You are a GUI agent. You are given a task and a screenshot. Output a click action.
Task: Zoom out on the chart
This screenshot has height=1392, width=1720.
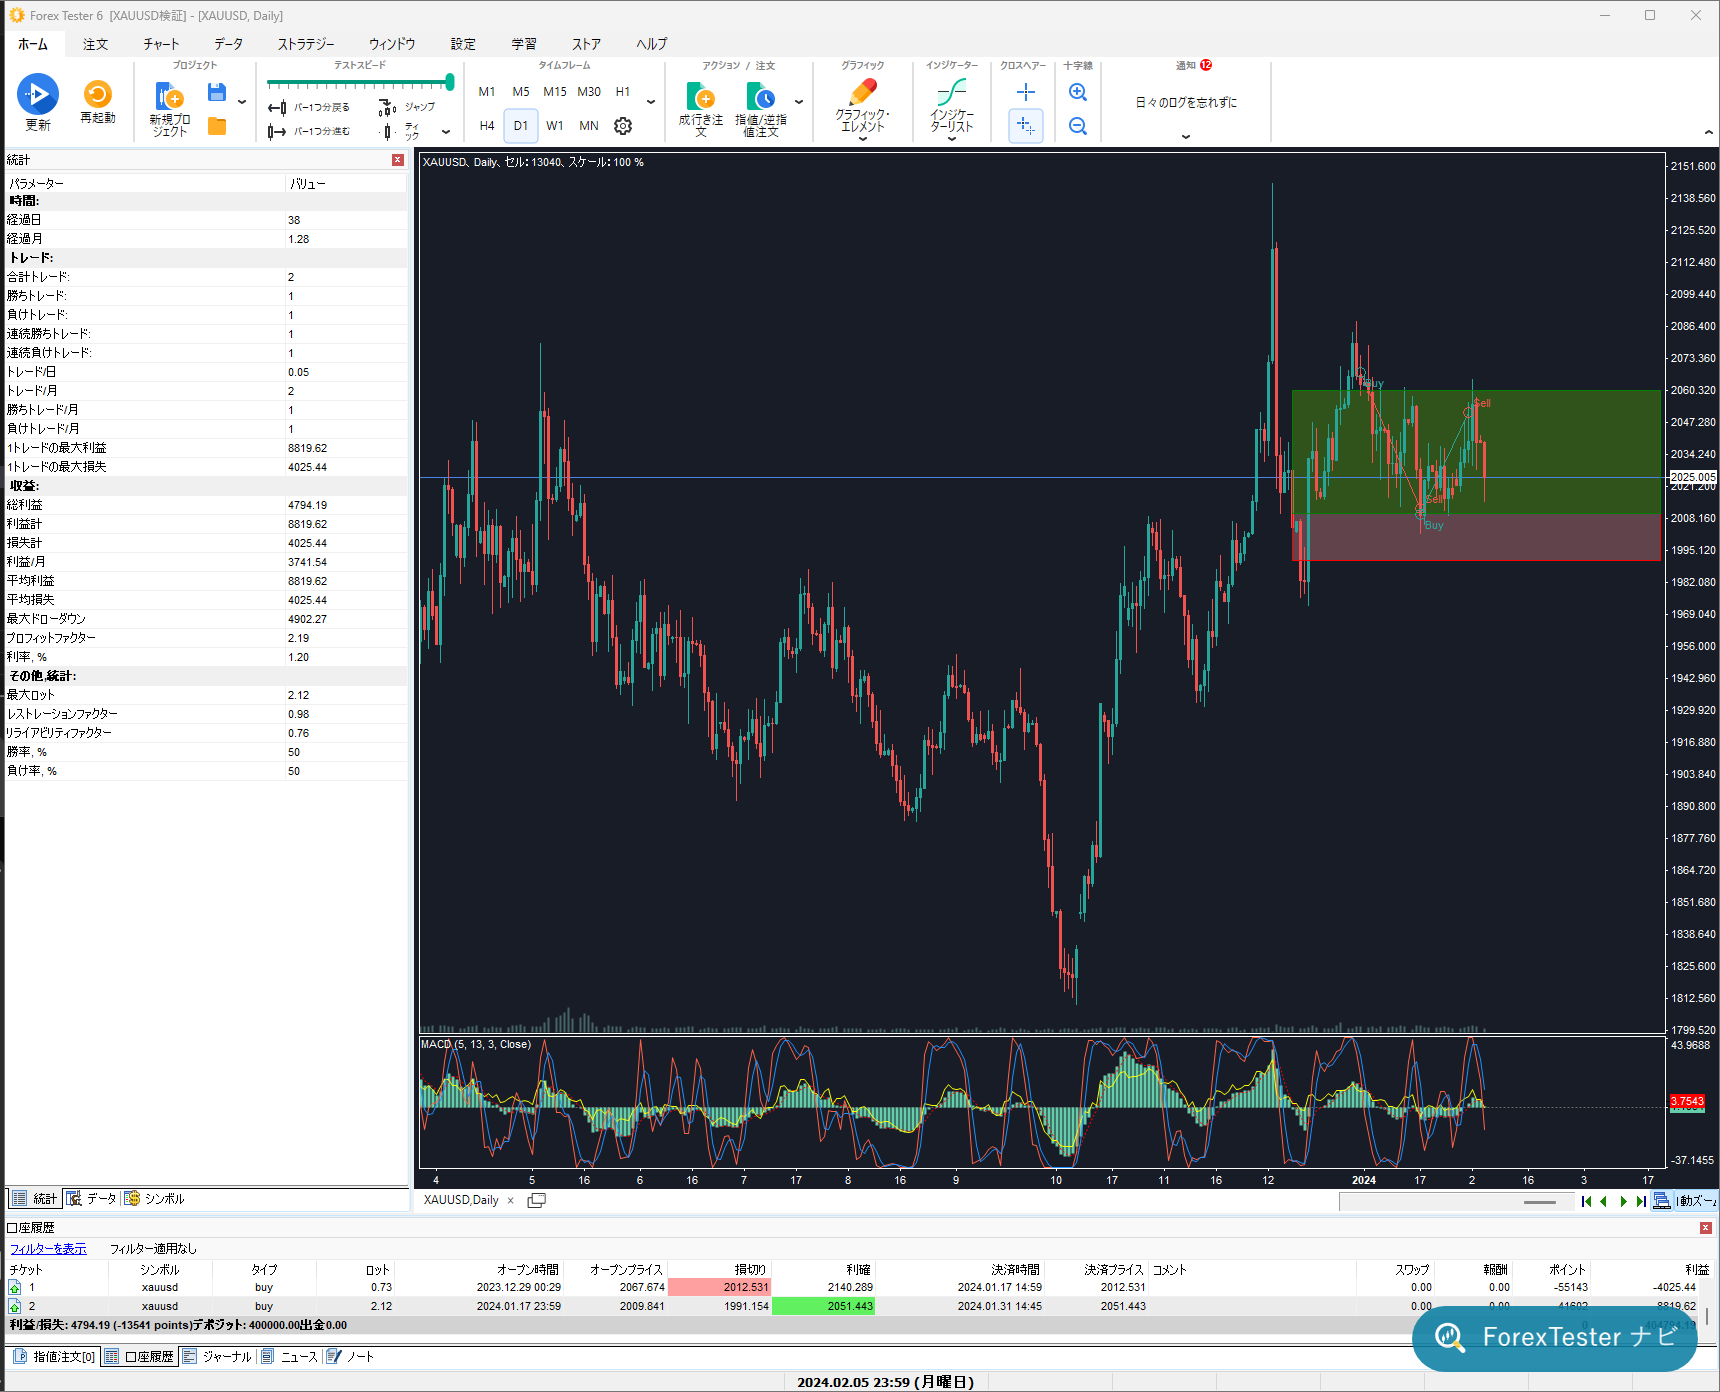pyautogui.click(x=1078, y=126)
